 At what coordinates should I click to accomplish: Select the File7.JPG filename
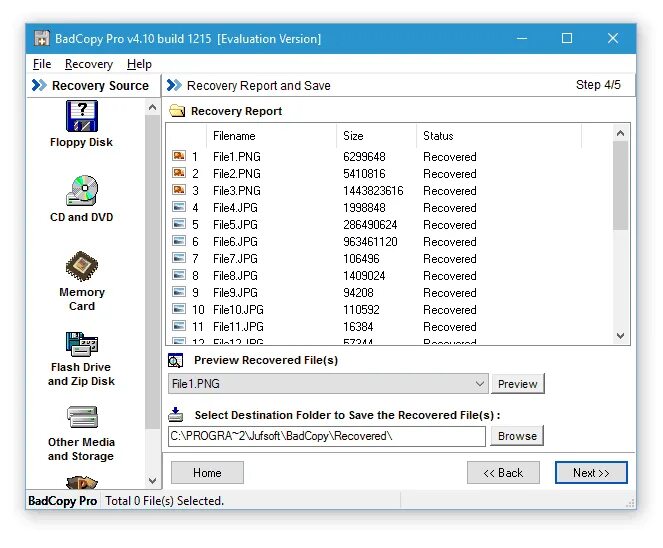pos(236,258)
